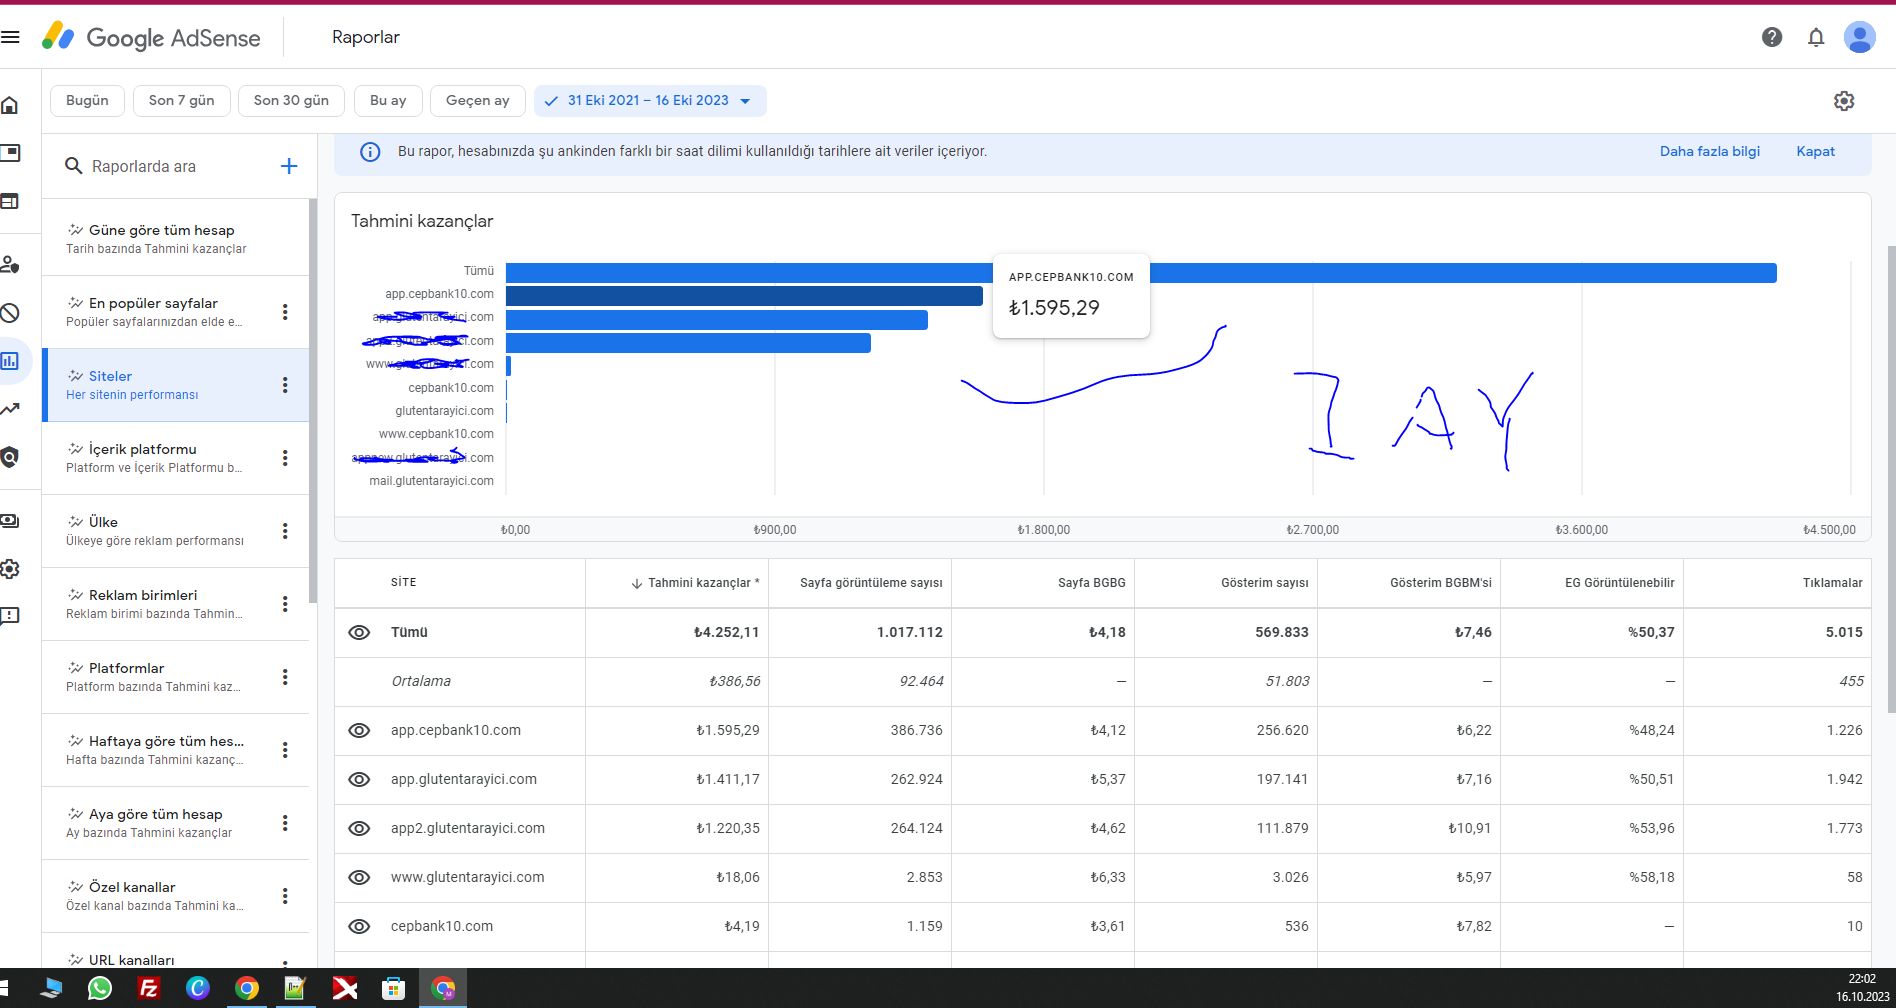
Task: Open options menu for İçerik platformu
Action: click(x=285, y=458)
